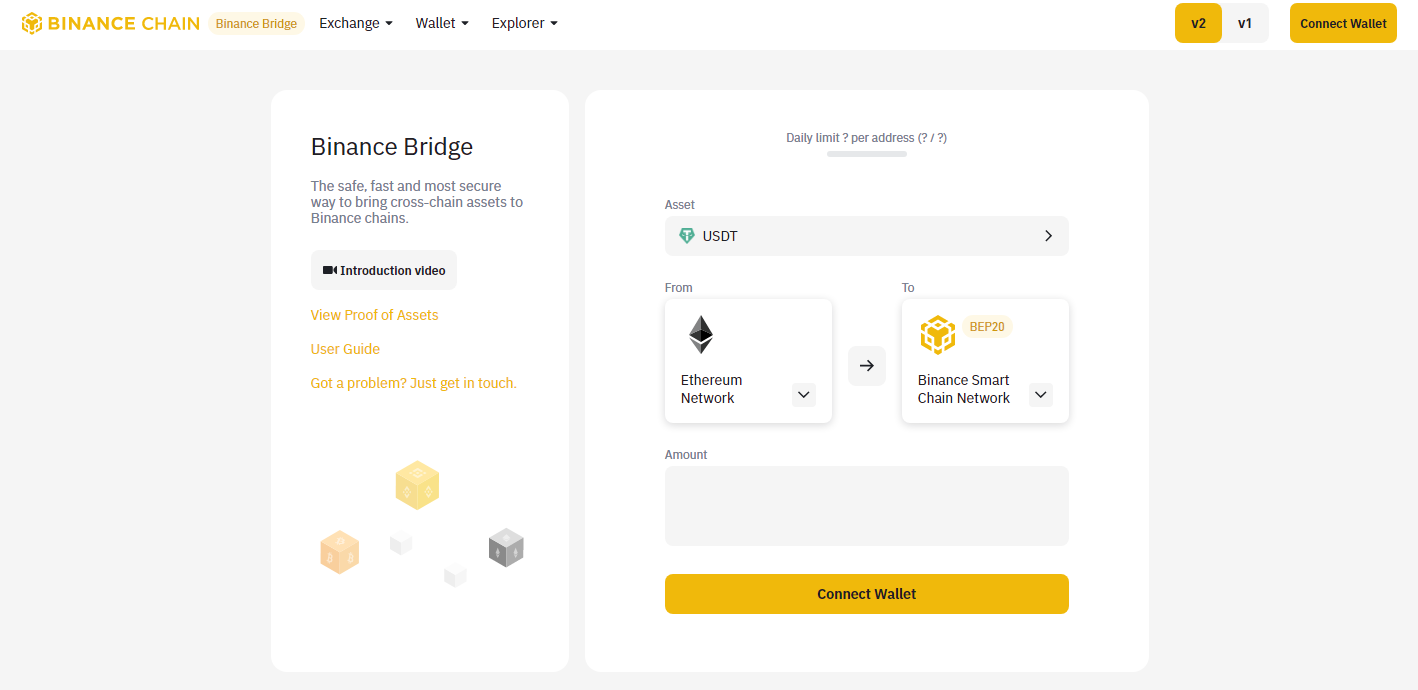Open the USDT asset selector
1418x690 pixels.
(x=867, y=236)
